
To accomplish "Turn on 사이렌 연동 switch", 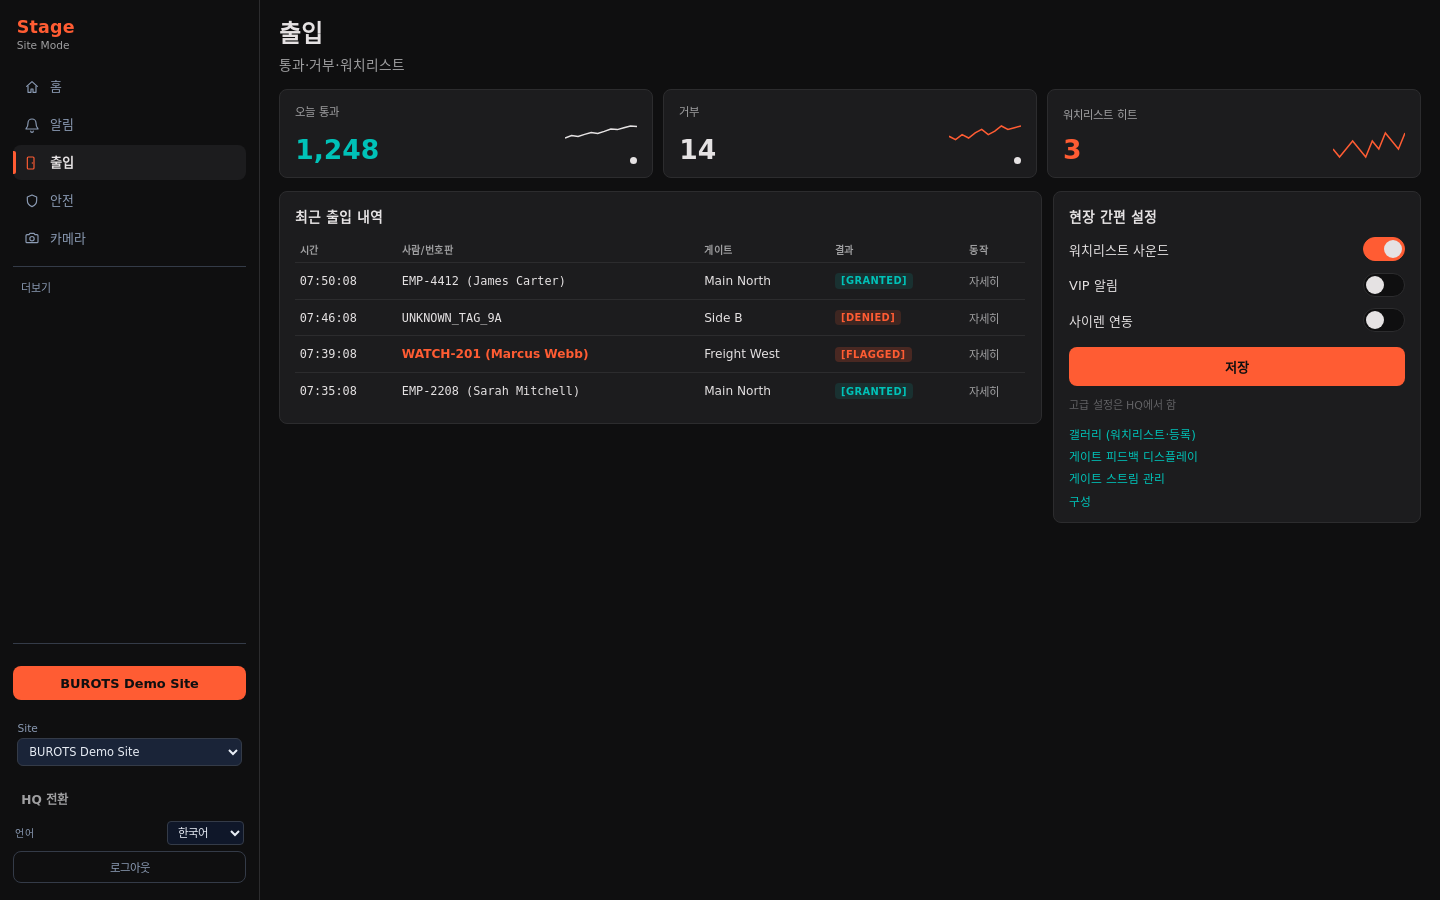I will click(1384, 320).
